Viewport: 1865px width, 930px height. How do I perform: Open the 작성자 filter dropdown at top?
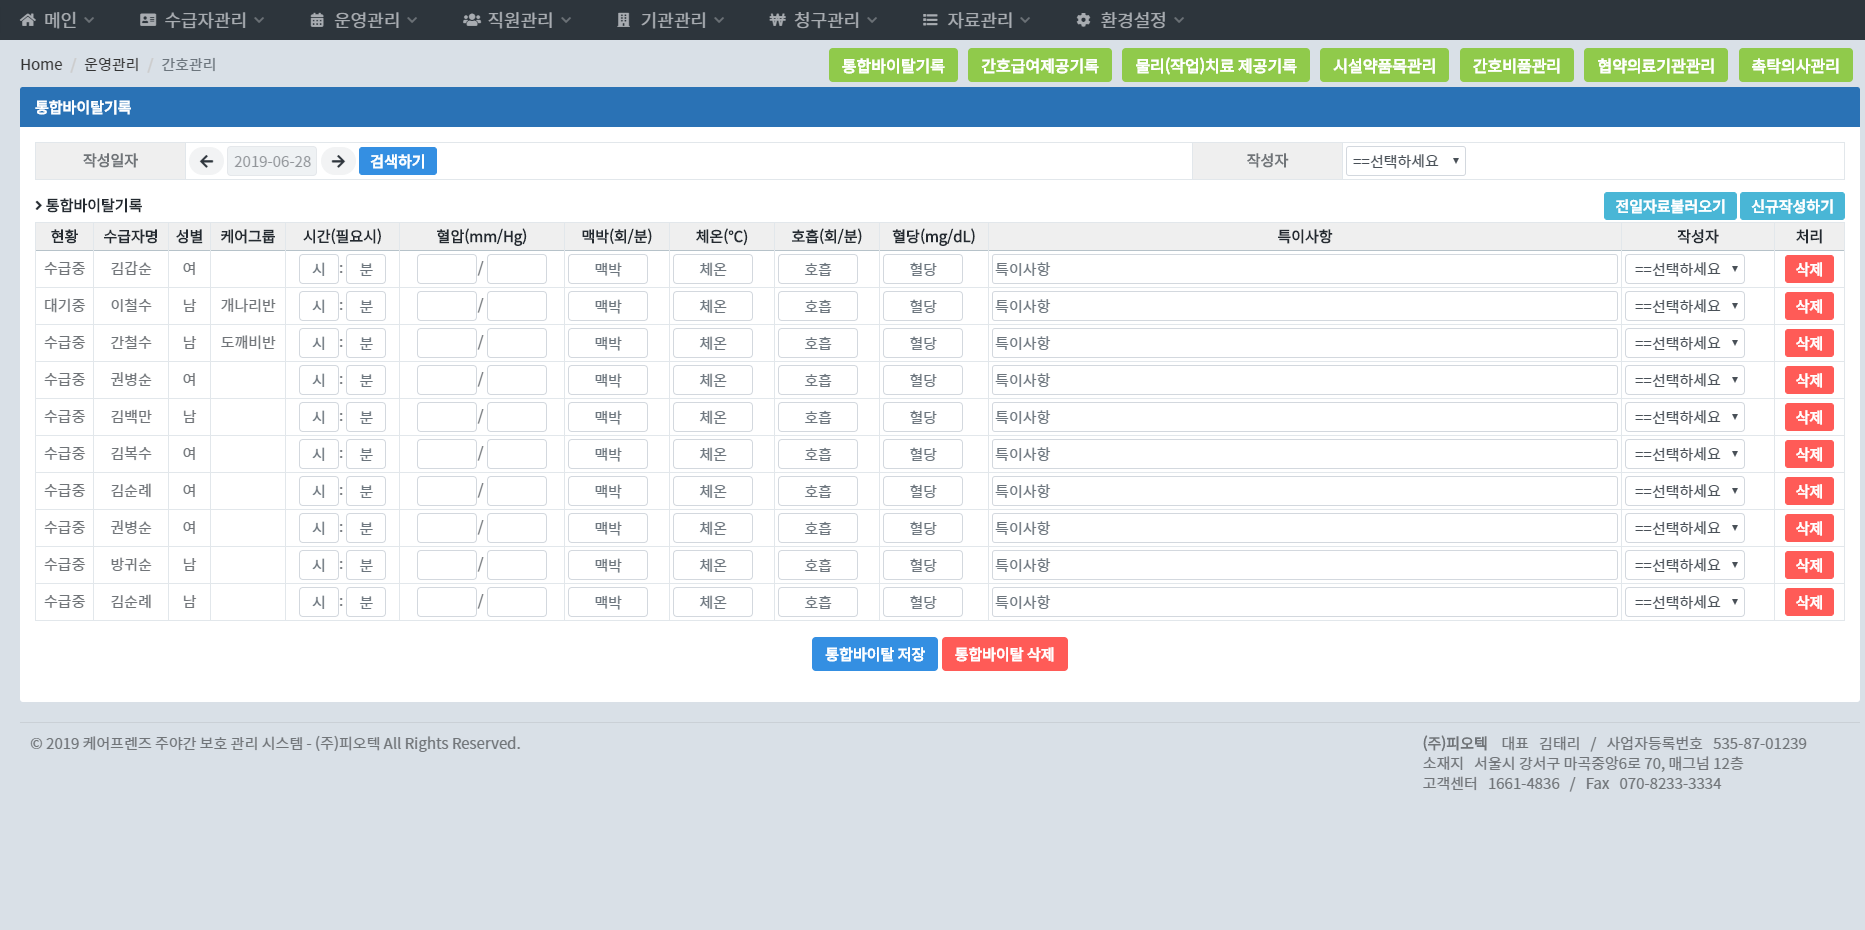[1405, 161]
